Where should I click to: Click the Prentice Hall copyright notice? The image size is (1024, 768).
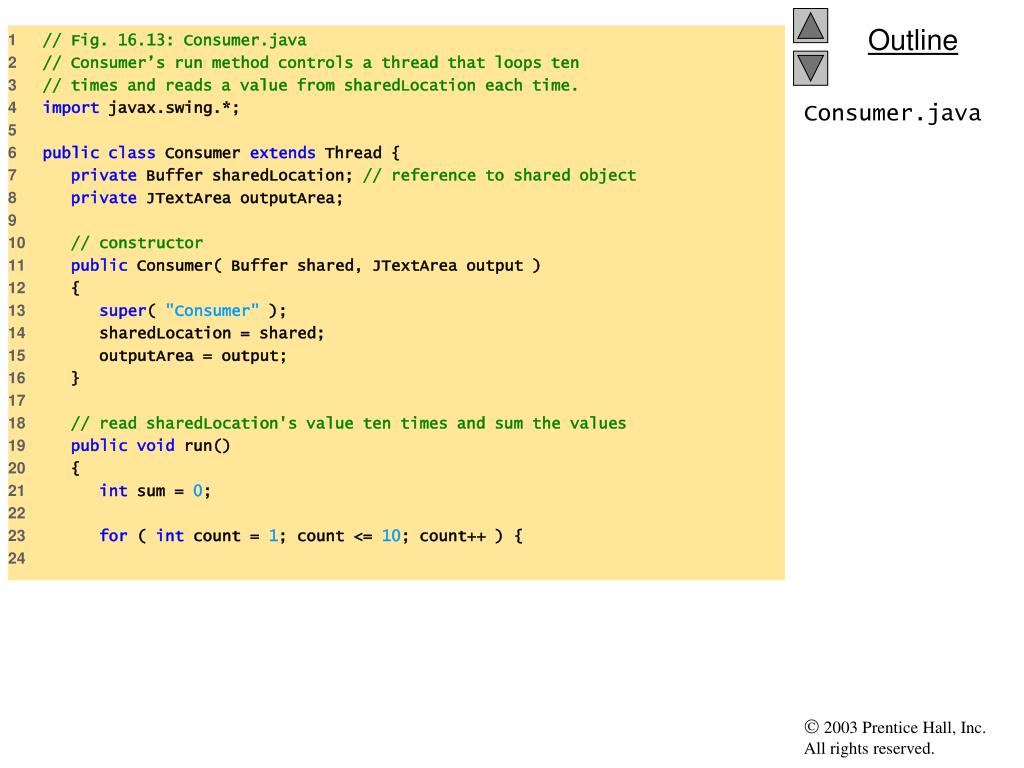point(895,738)
